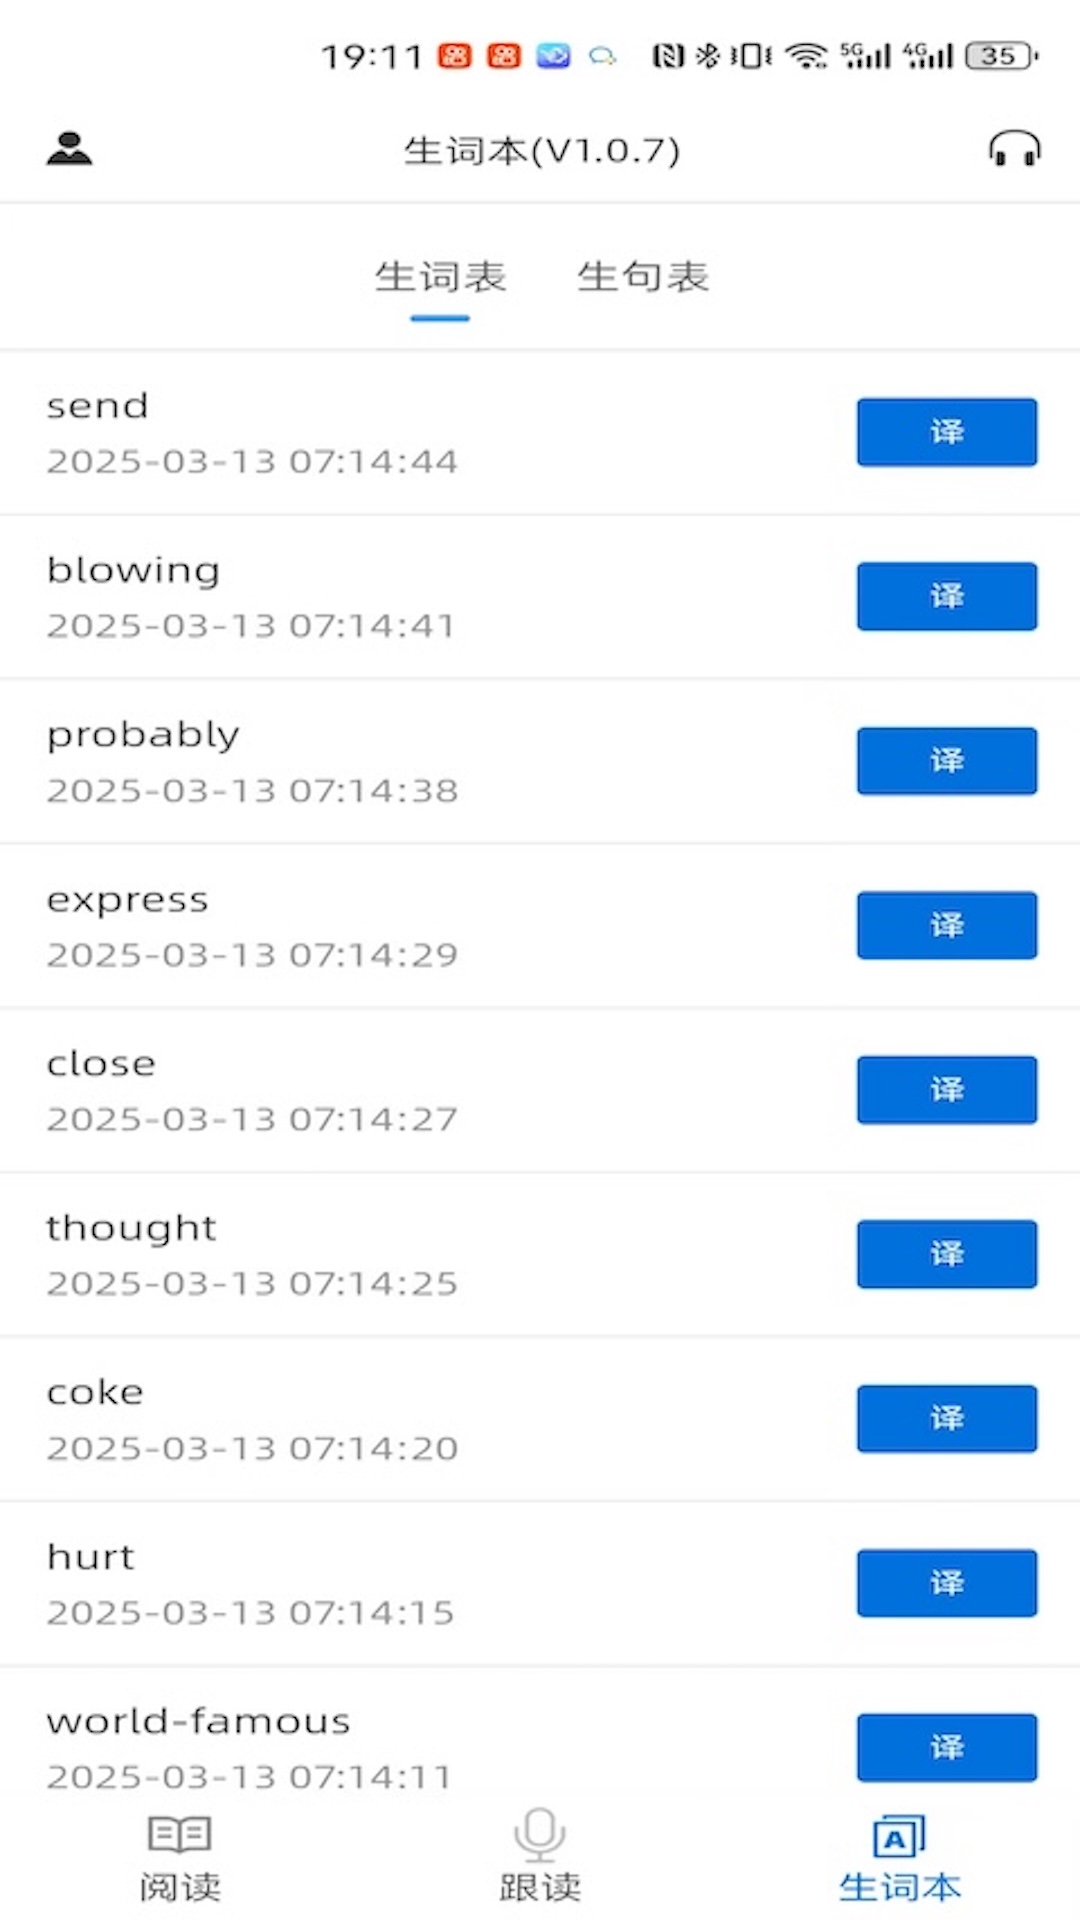Switch to the 生句表 tab
The height and width of the screenshot is (1920, 1080).
click(643, 278)
